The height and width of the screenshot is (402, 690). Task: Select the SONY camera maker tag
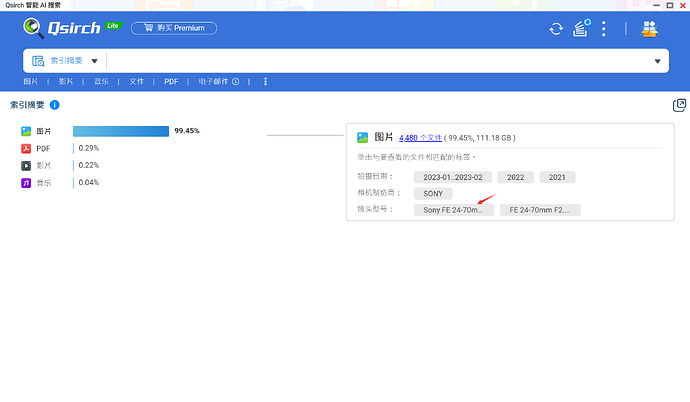(x=433, y=194)
